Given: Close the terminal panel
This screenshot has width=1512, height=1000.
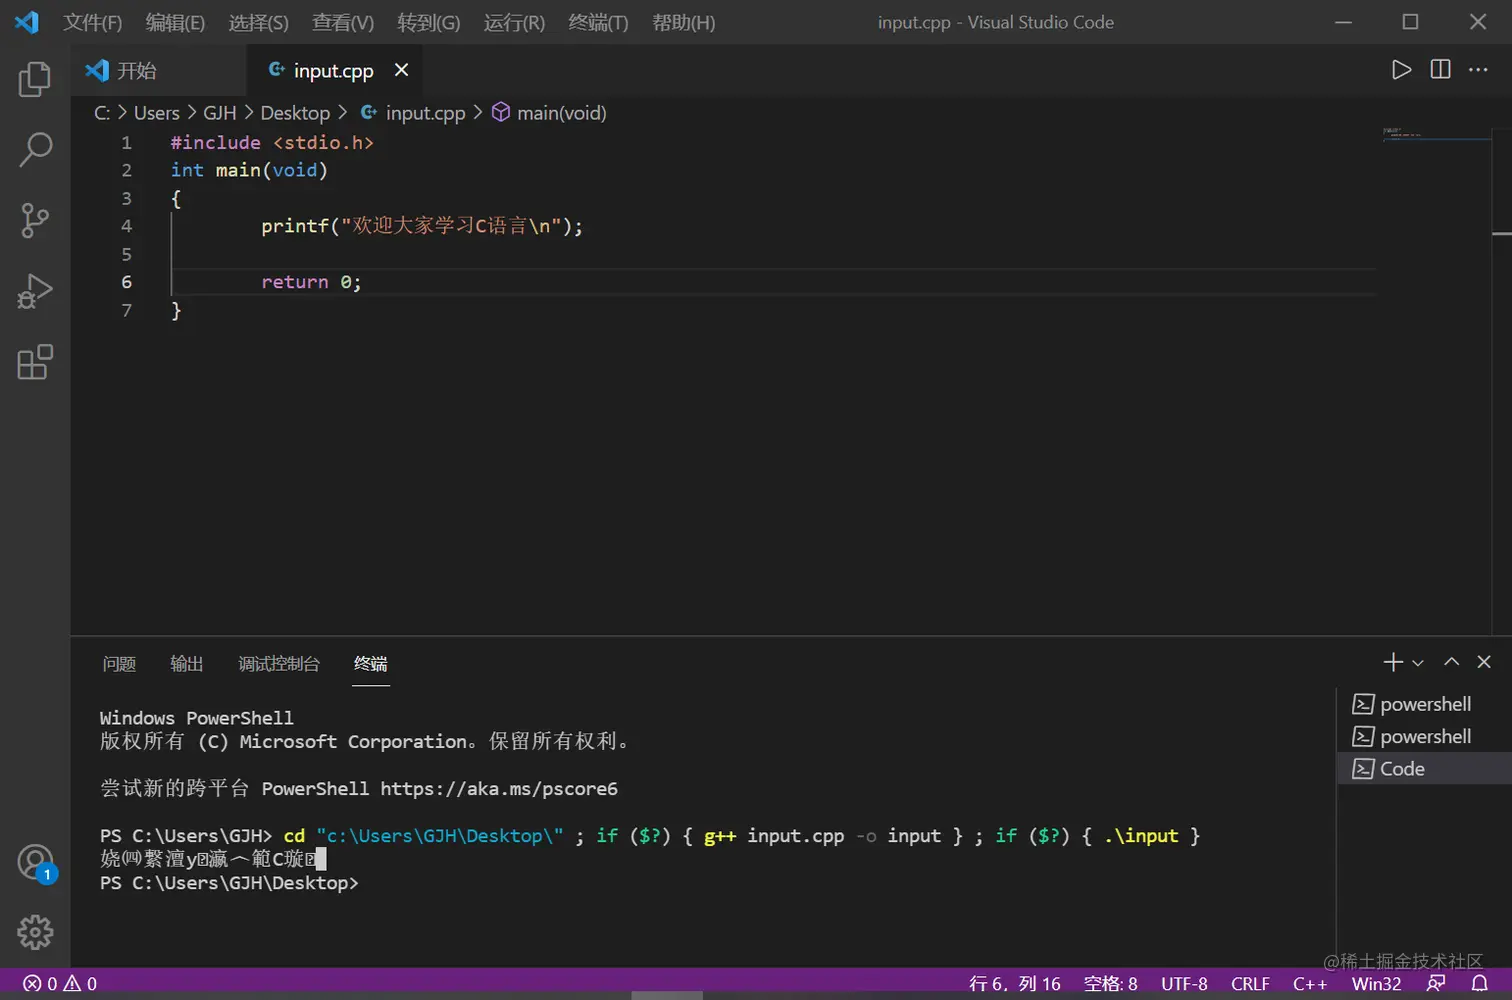Looking at the screenshot, I should click(1484, 662).
